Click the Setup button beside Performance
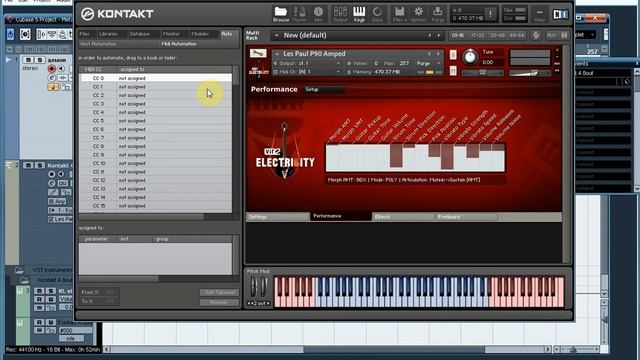 (324, 89)
